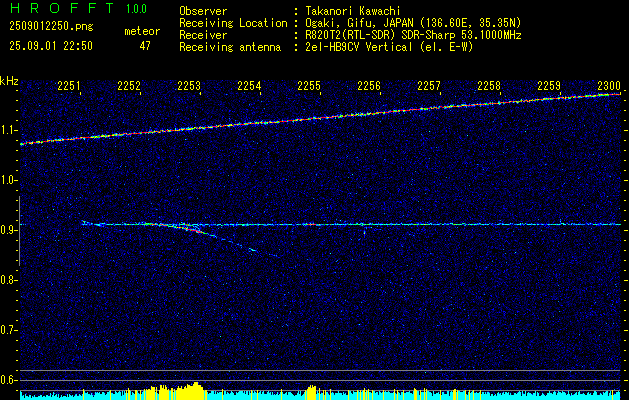This screenshot has height=400, width=629.
Task: Click the 0.9 frequency axis label
Action: (x=9, y=230)
